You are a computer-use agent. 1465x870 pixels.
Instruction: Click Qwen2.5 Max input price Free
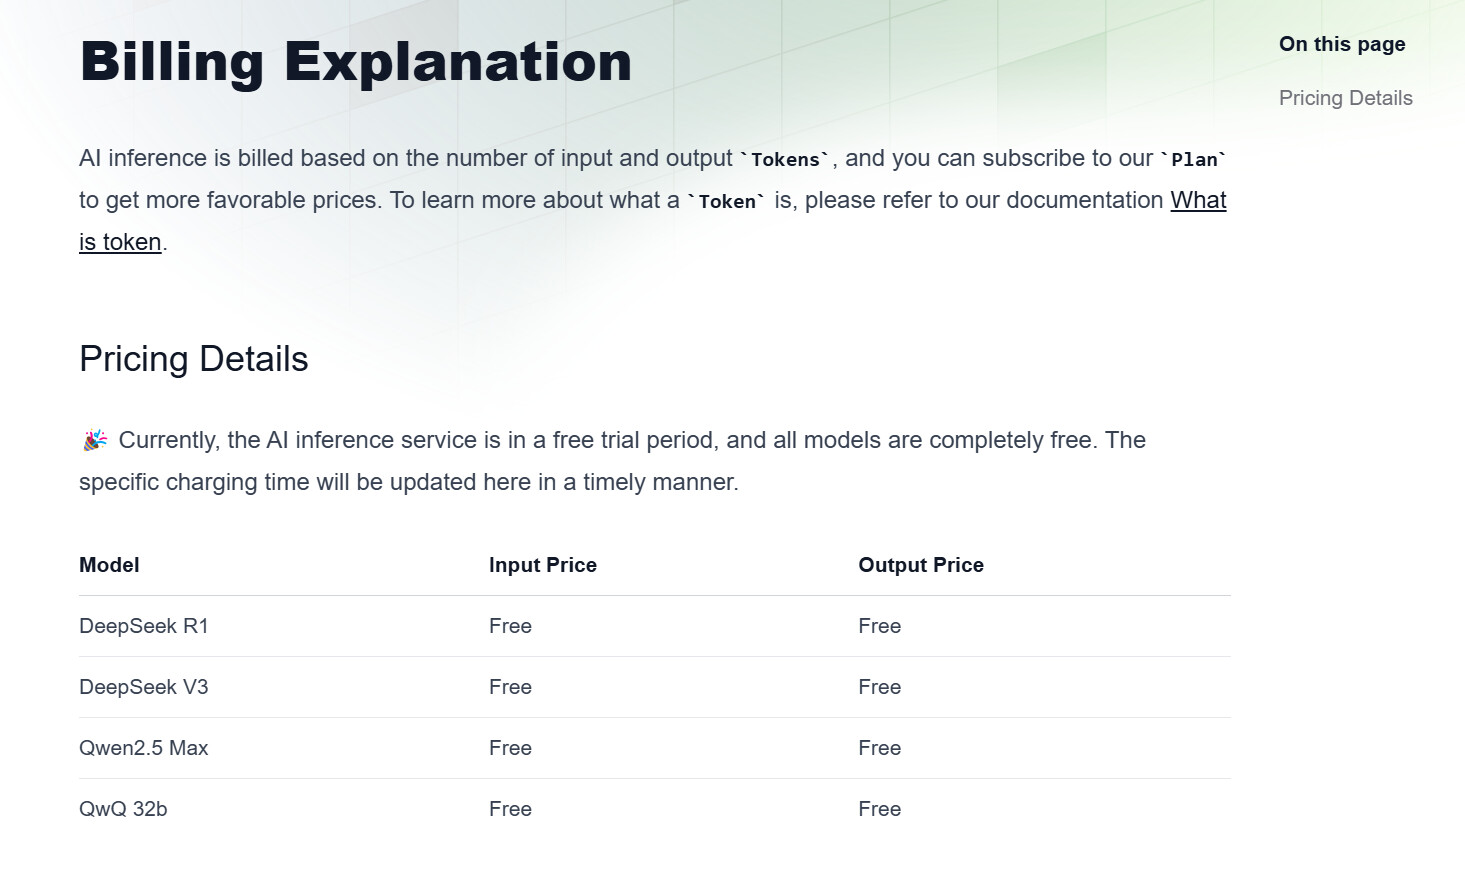click(510, 748)
